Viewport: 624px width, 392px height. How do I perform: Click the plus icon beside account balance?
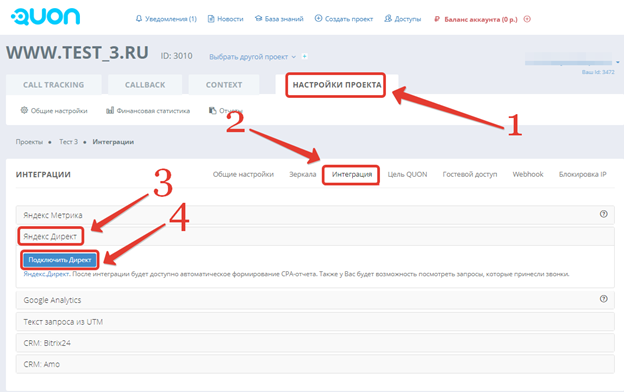[x=527, y=19]
